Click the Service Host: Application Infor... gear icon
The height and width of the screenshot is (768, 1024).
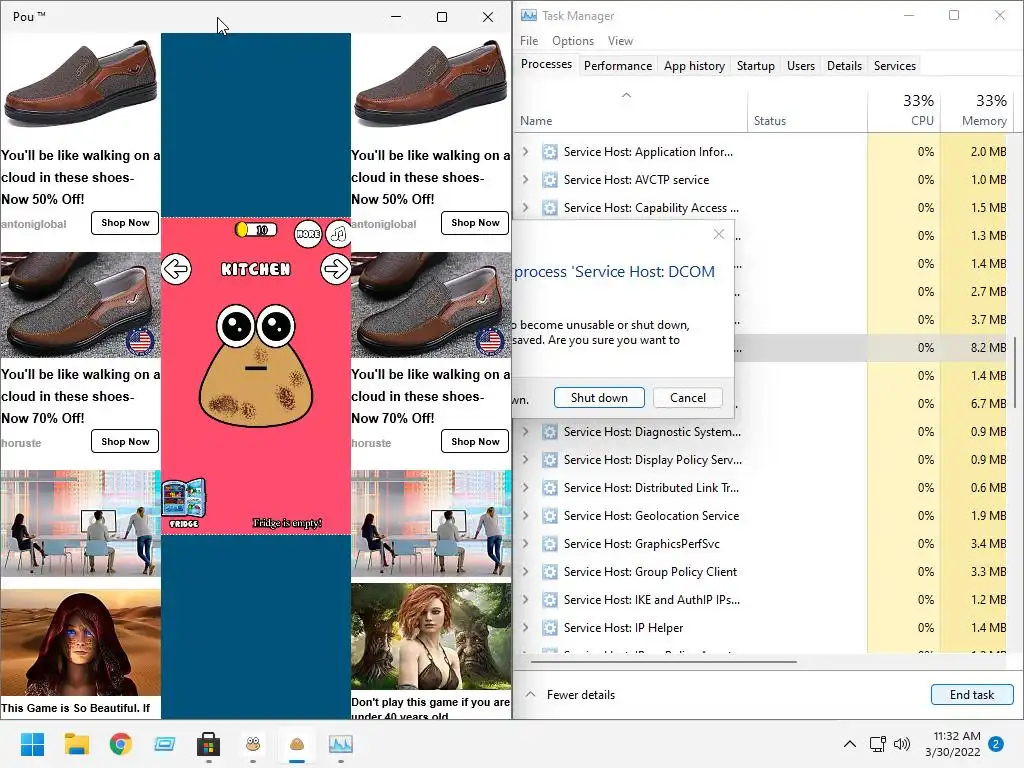click(x=550, y=152)
